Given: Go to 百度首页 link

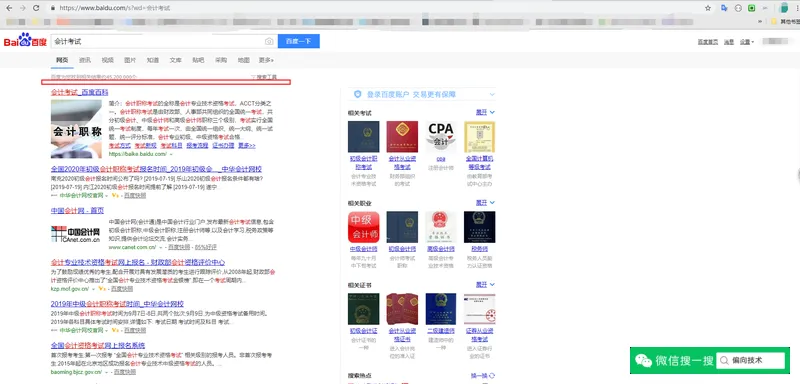Looking at the screenshot, I should [708, 42].
